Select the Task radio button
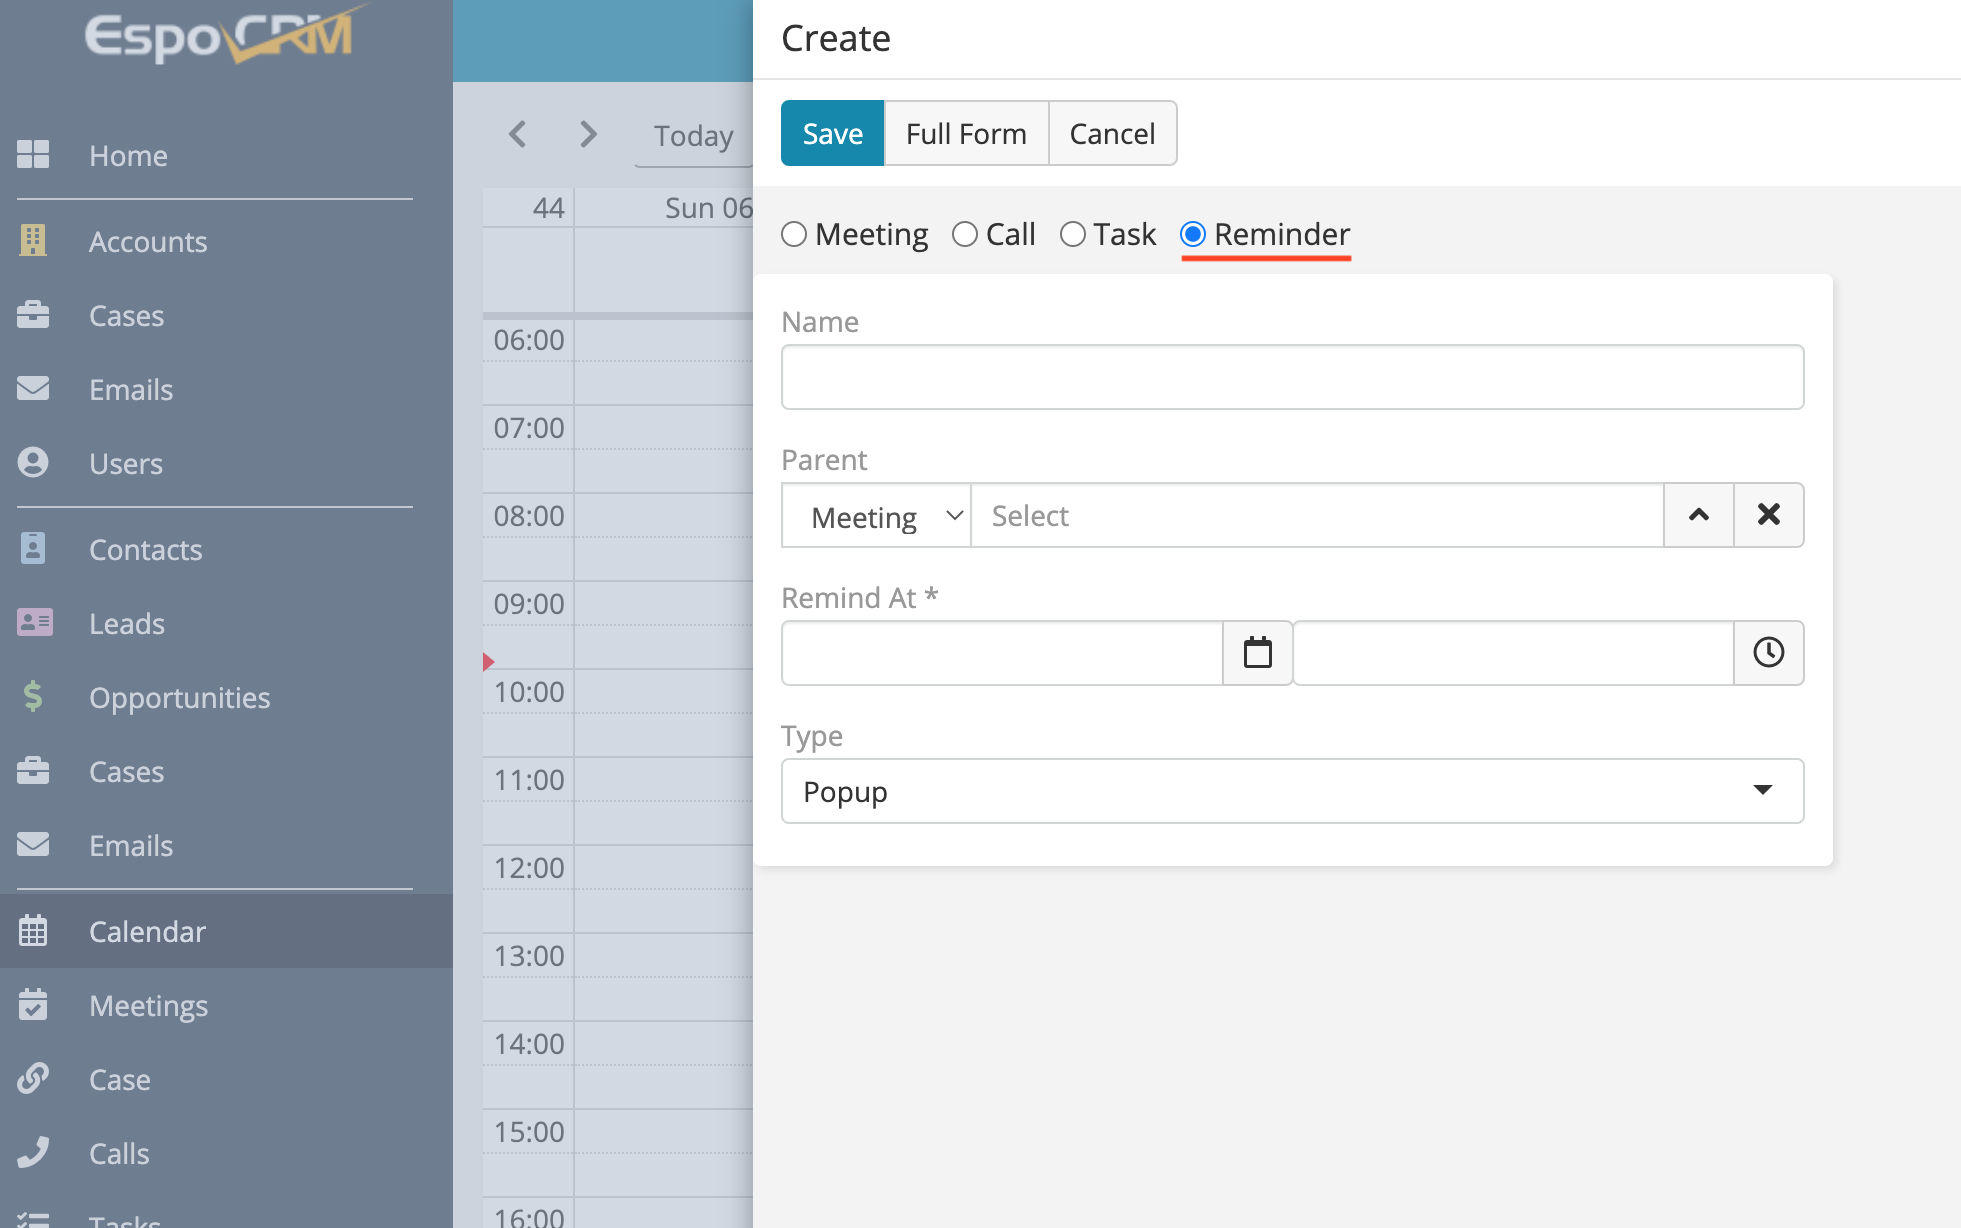 point(1073,234)
